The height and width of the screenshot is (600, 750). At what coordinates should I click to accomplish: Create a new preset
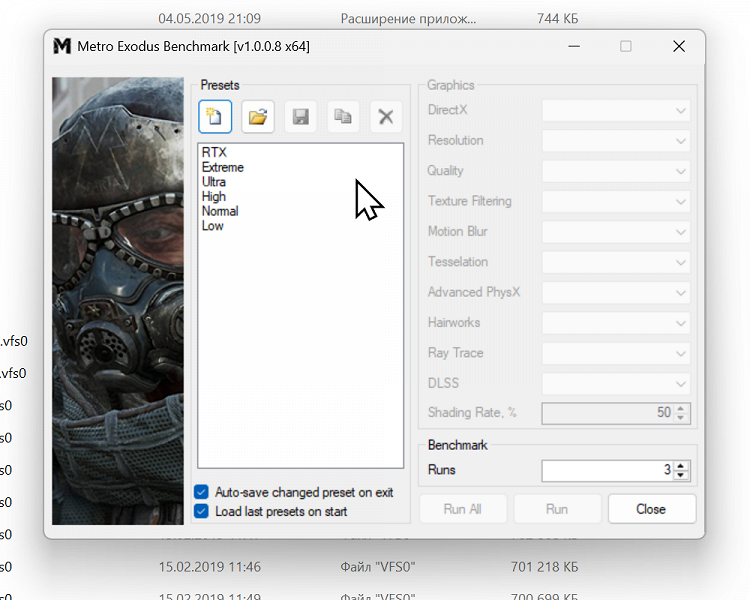pos(215,117)
